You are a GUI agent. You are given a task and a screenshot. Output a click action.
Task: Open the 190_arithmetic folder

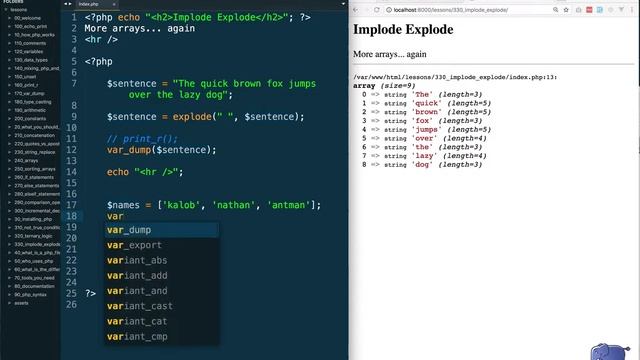(30, 110)
